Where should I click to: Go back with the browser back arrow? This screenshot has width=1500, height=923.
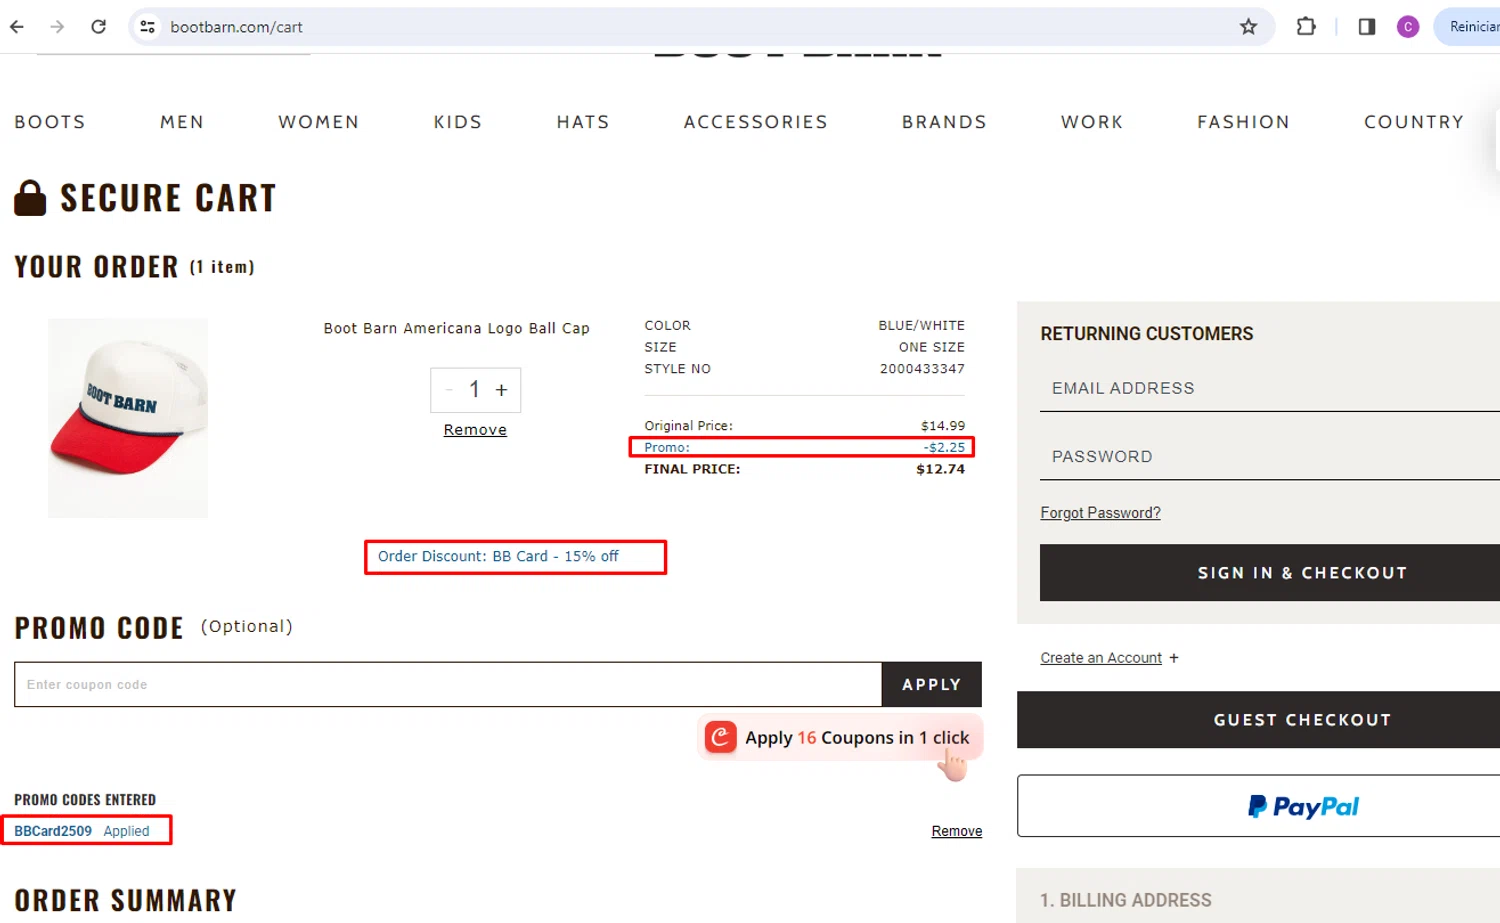point(17,27)
